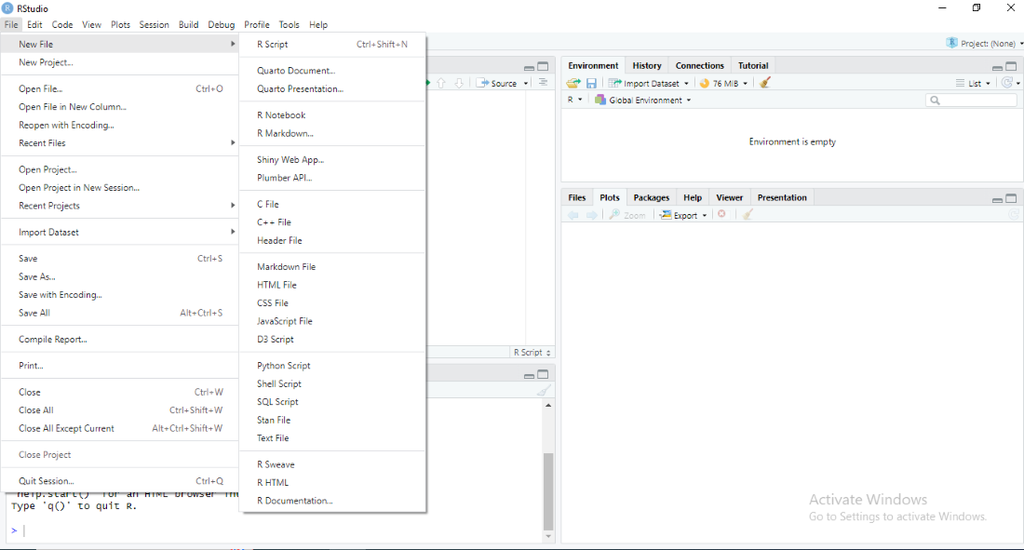Click the memory usage pie icon

[705, 84]
